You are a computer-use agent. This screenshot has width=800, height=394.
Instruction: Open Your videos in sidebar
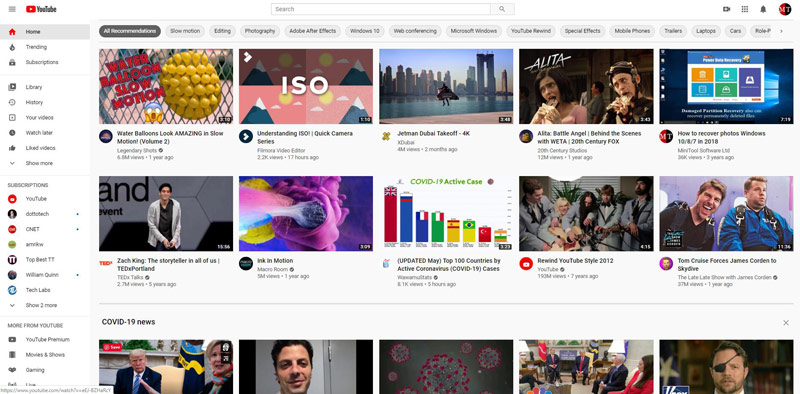click(45, 118)
